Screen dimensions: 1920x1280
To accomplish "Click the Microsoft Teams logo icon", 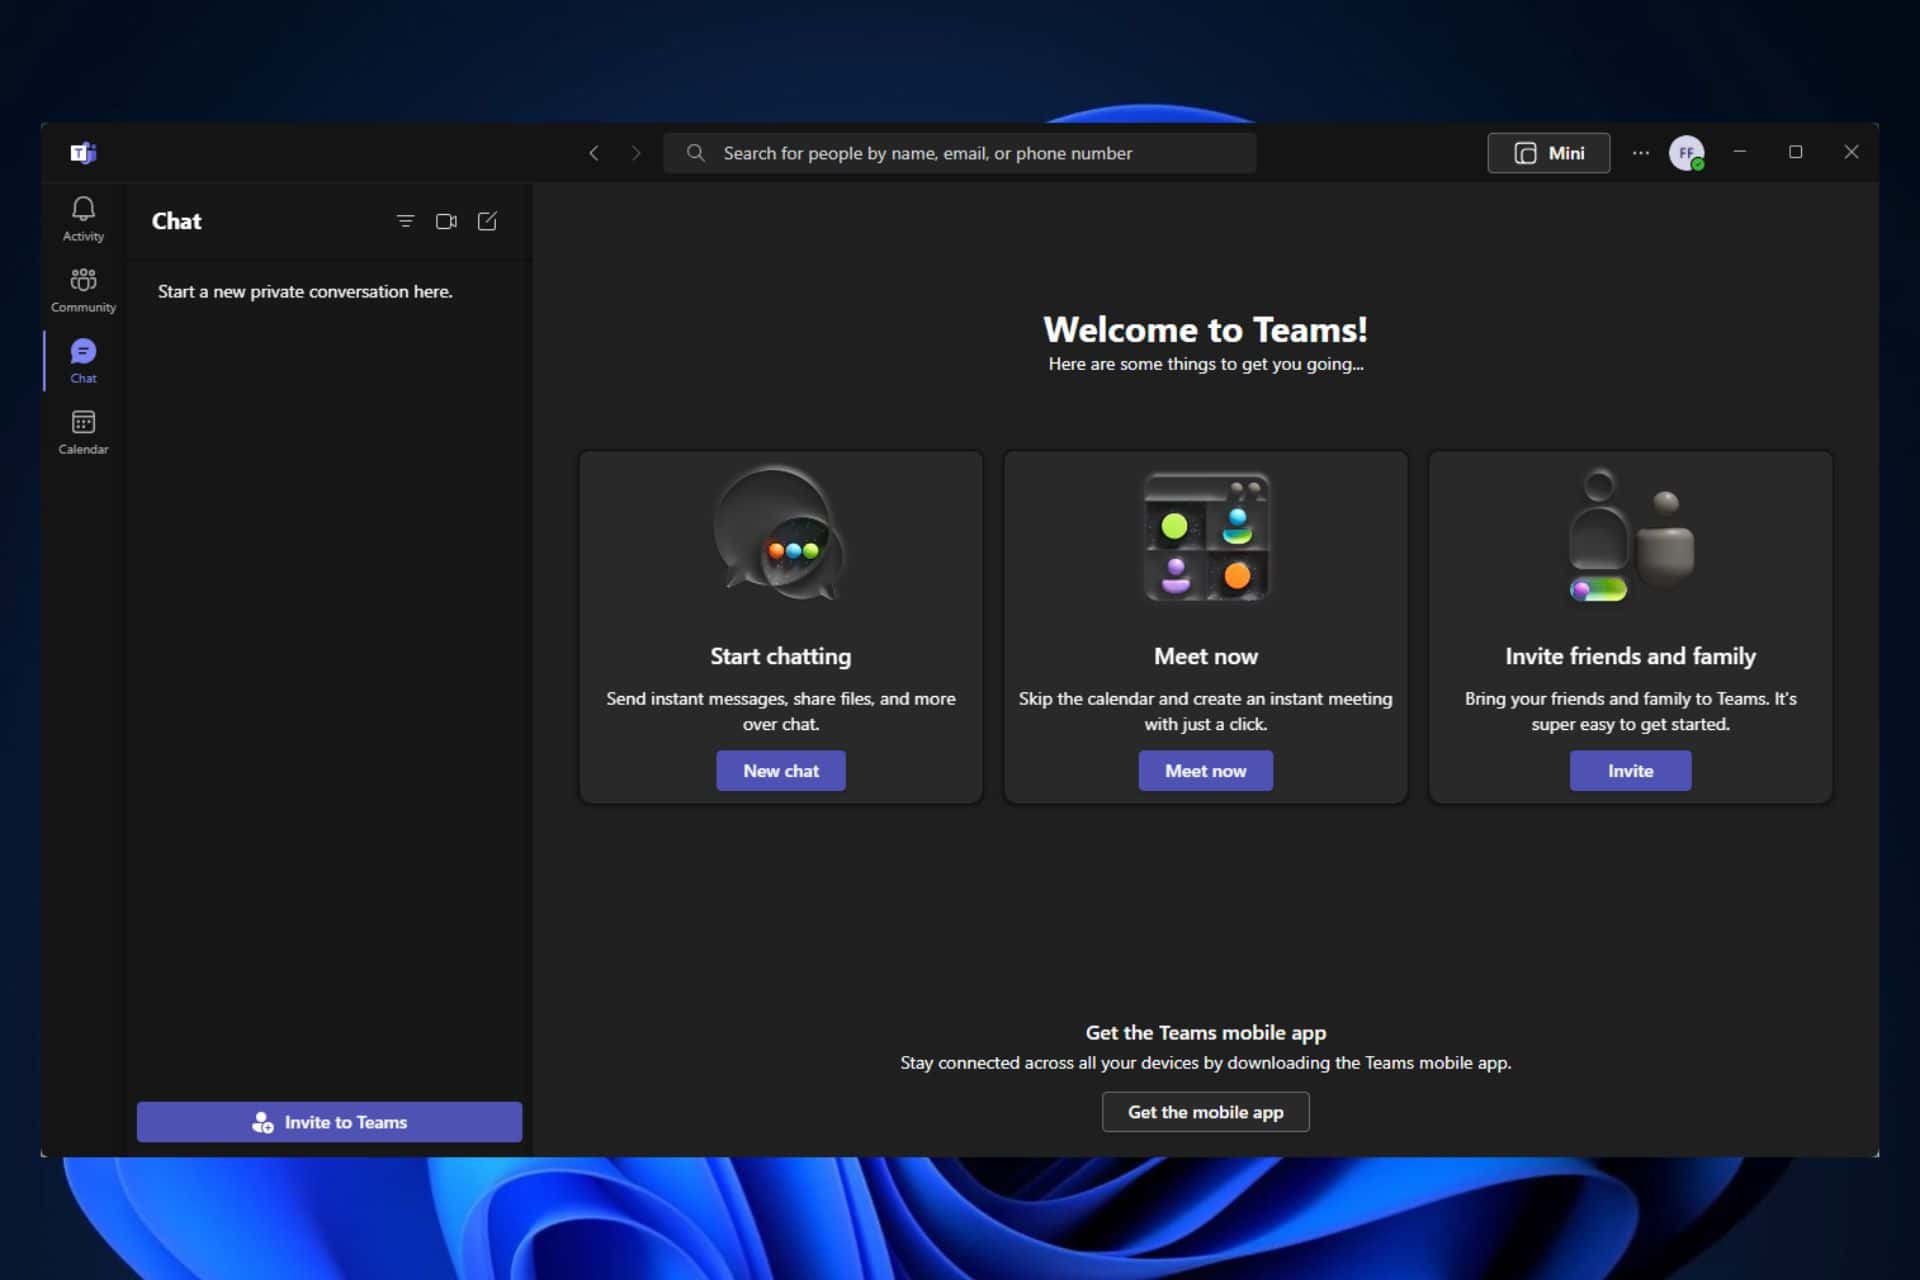I will (x=83, y=153).
